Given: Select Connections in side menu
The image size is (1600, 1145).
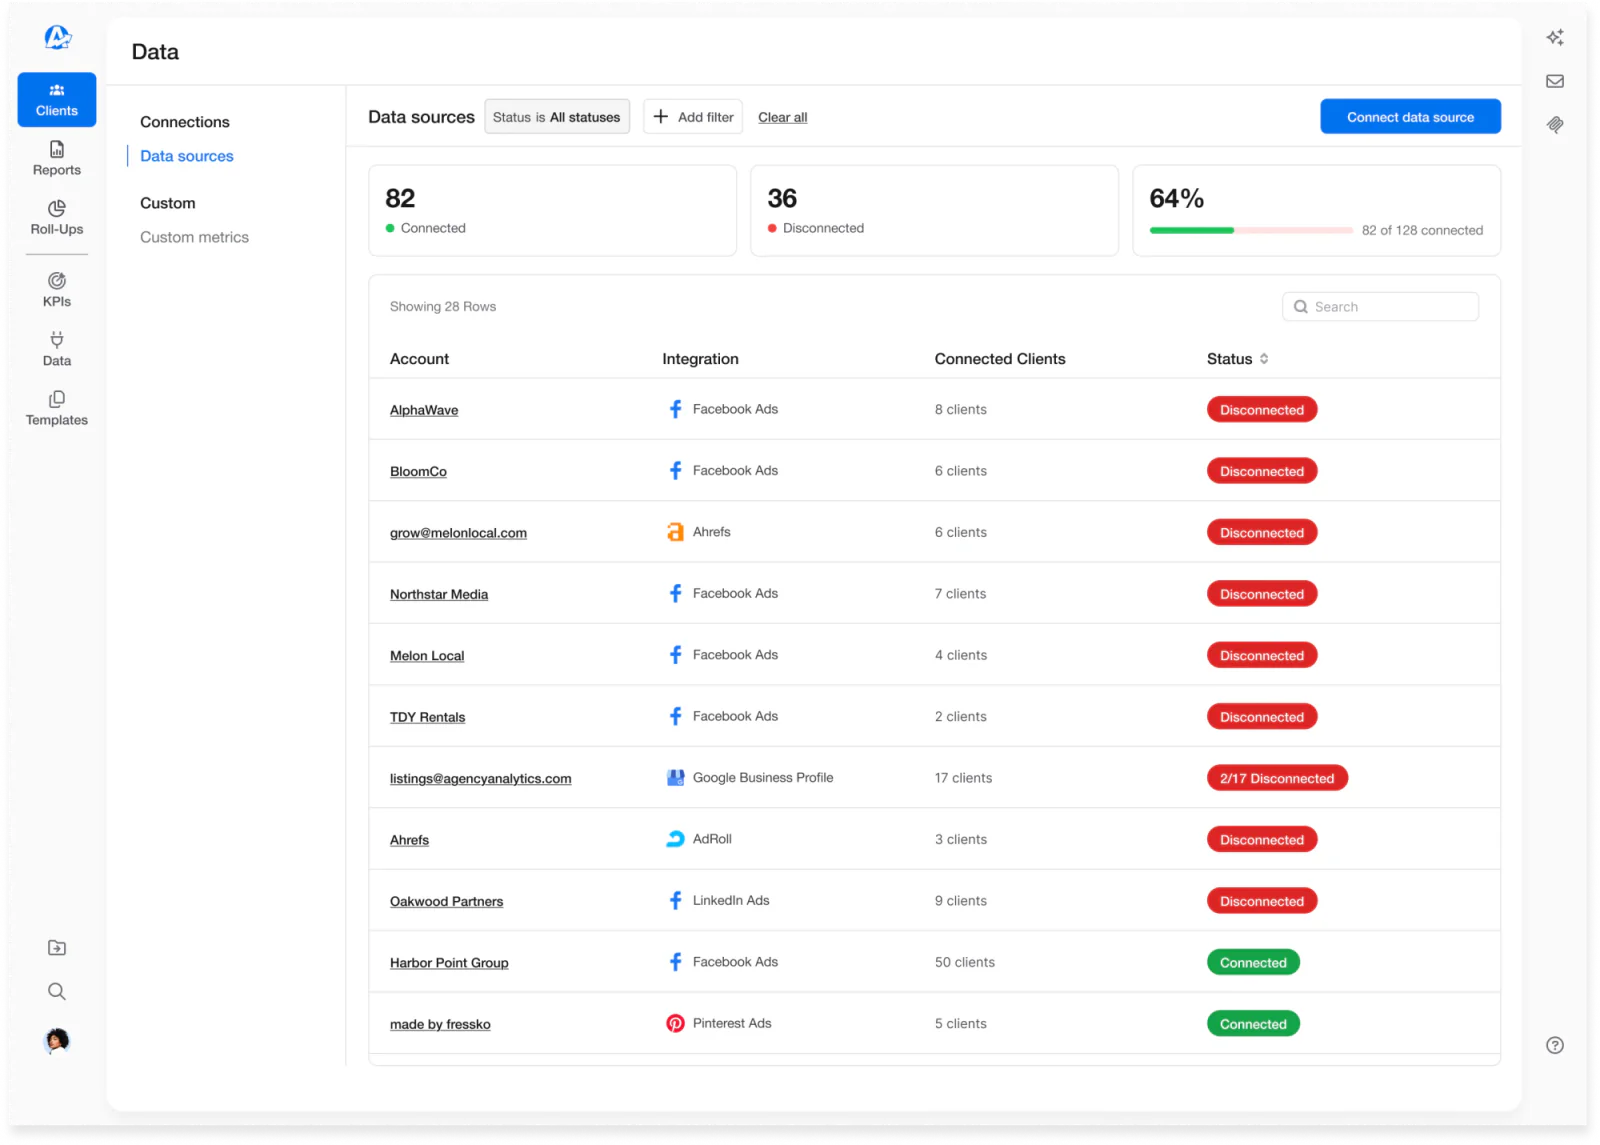Looking at the screenshot, I should pos(185,122).
